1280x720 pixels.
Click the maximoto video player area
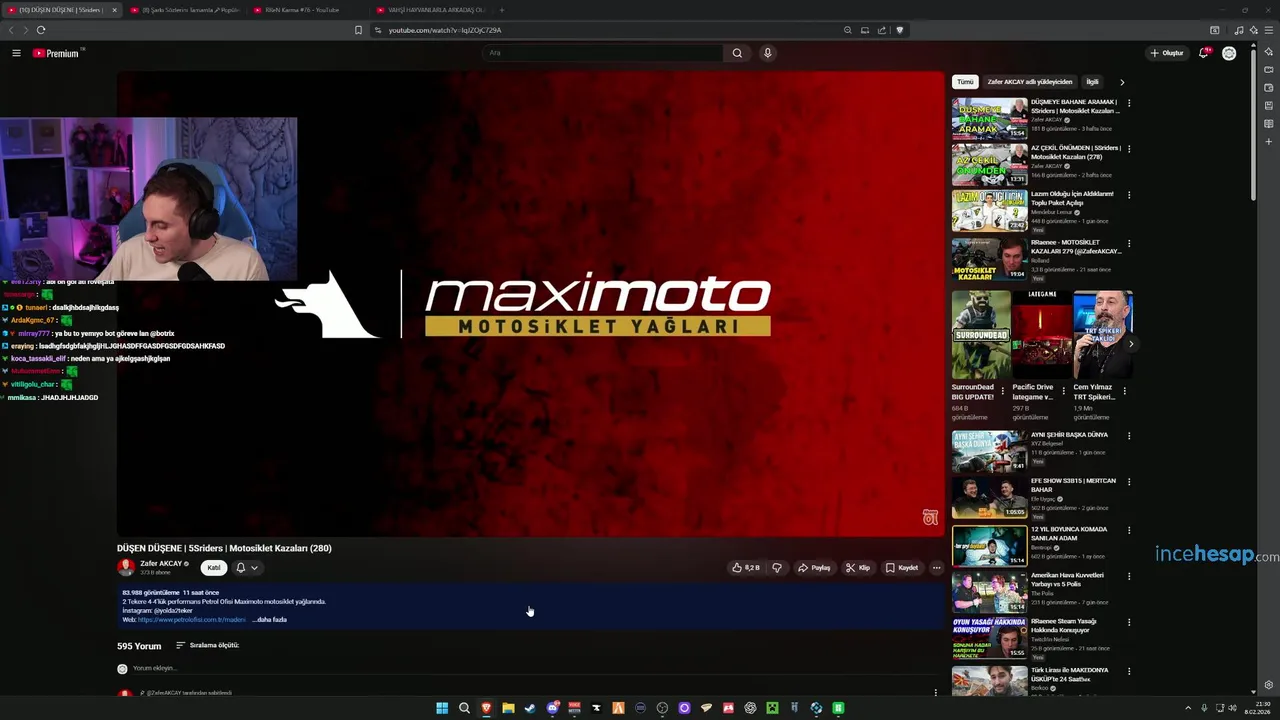click(x=530, y=304)
